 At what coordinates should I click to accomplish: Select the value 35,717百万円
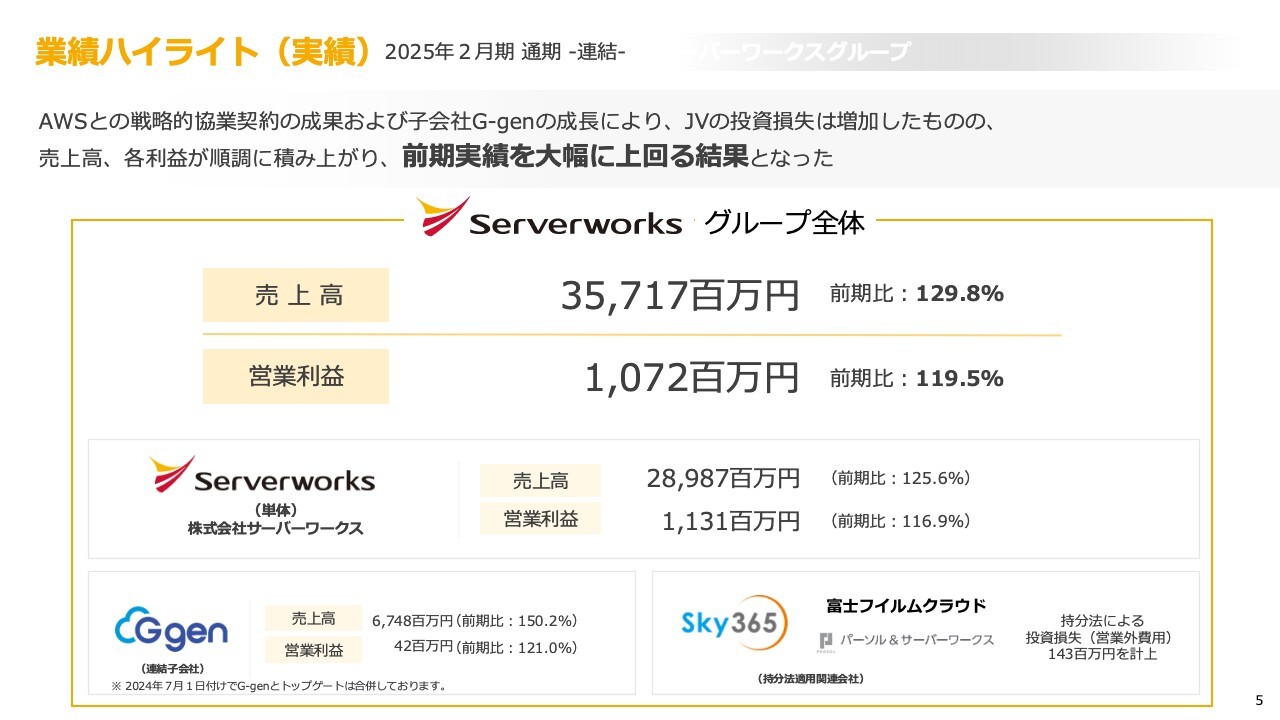pos(680,295)
